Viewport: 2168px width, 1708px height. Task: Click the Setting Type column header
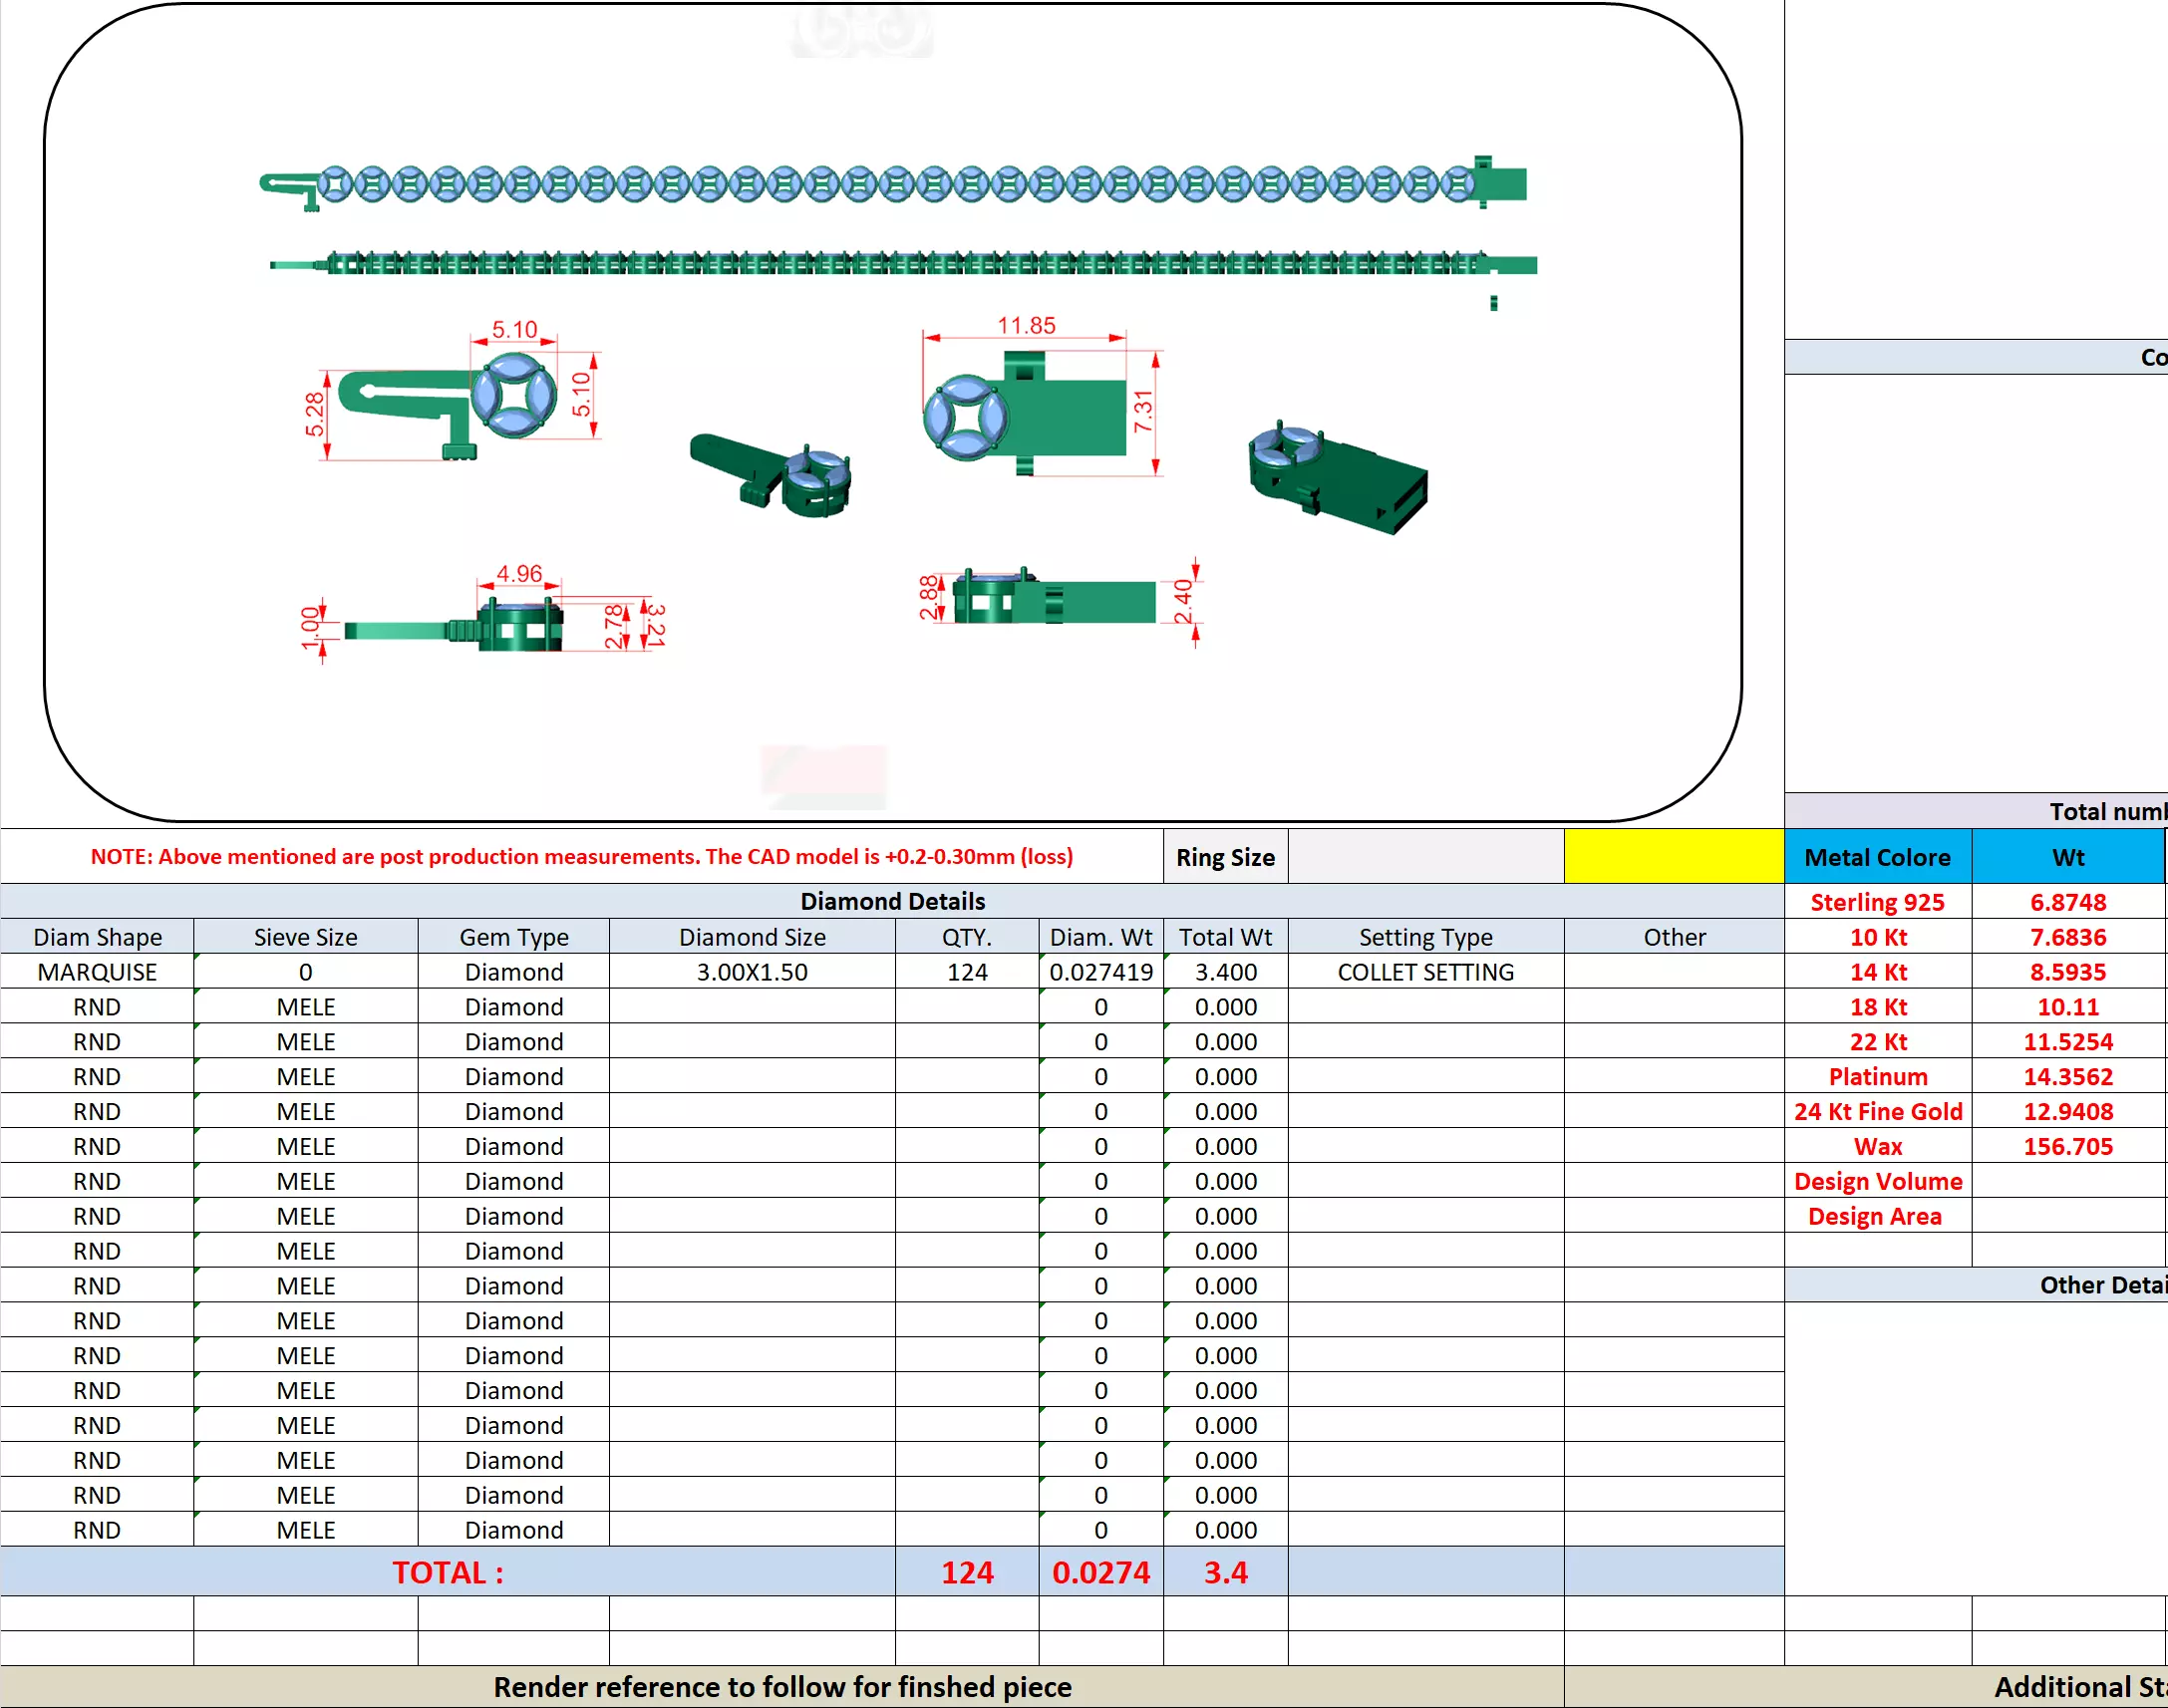coord(1424,937)
